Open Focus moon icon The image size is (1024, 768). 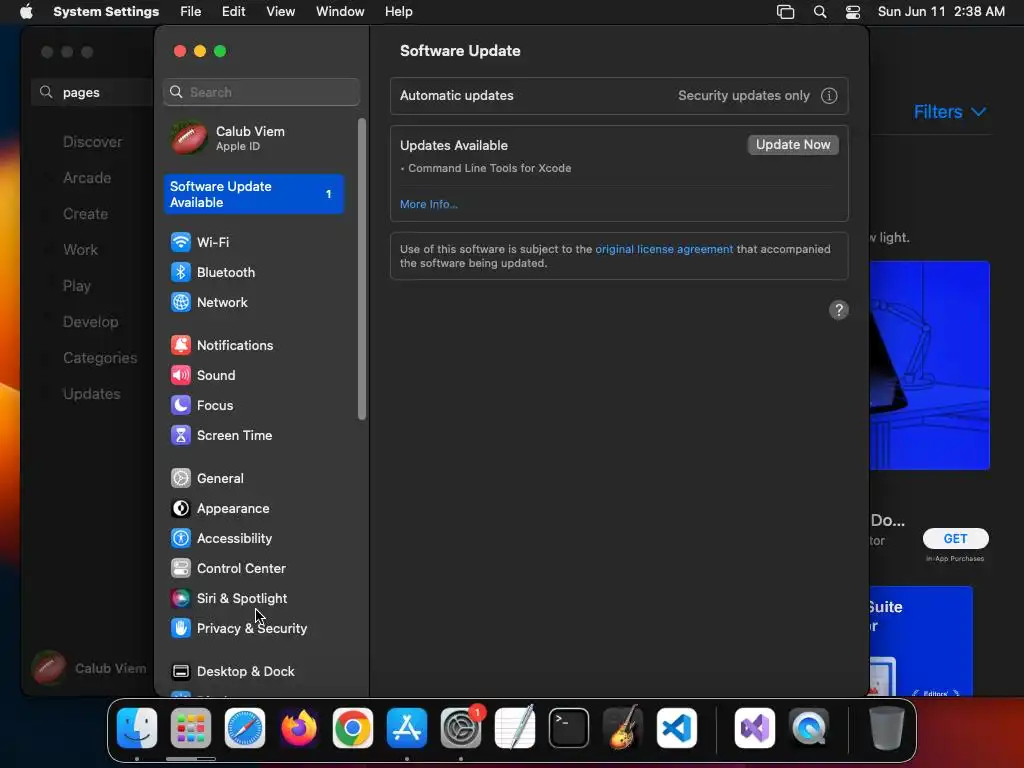tap(180, 406)
